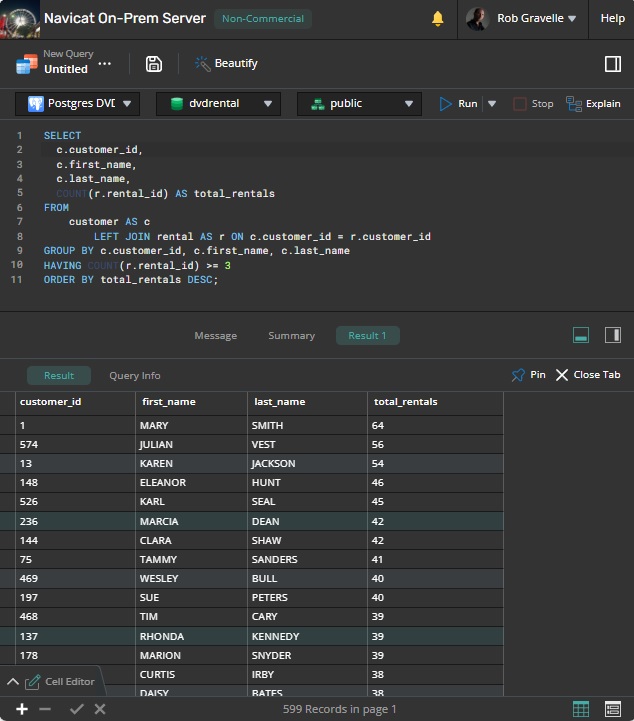Open the dvdrental database dropdown
The image size is (634, 721).
click(220, 104)
